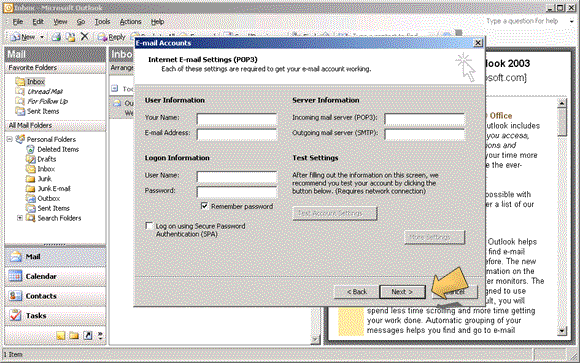Click the Back button in the dialog
Screen dimensions: 580x363
[x=357, y=292]
